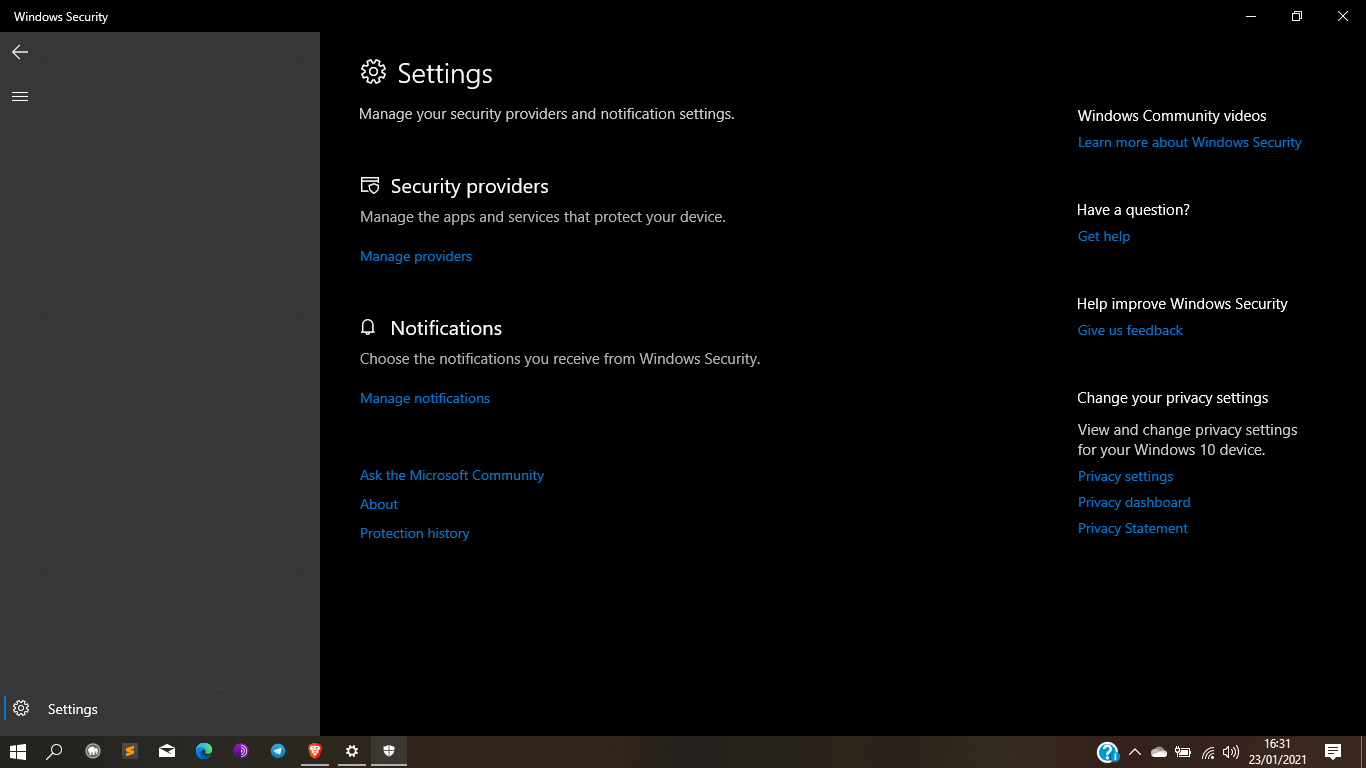1366x768 pixels.
Task: Open Wi-Fi network tray icon
Action: click(1208, 752)
